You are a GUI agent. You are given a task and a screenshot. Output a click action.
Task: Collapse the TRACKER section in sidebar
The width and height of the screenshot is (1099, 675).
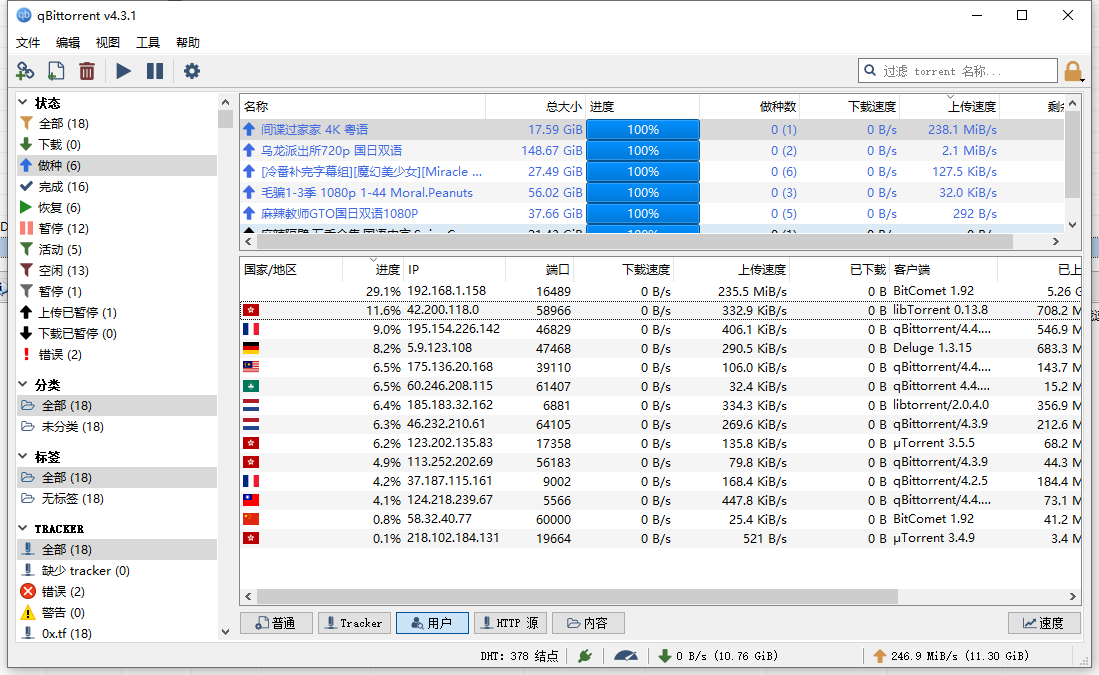[x=24, y=528]
